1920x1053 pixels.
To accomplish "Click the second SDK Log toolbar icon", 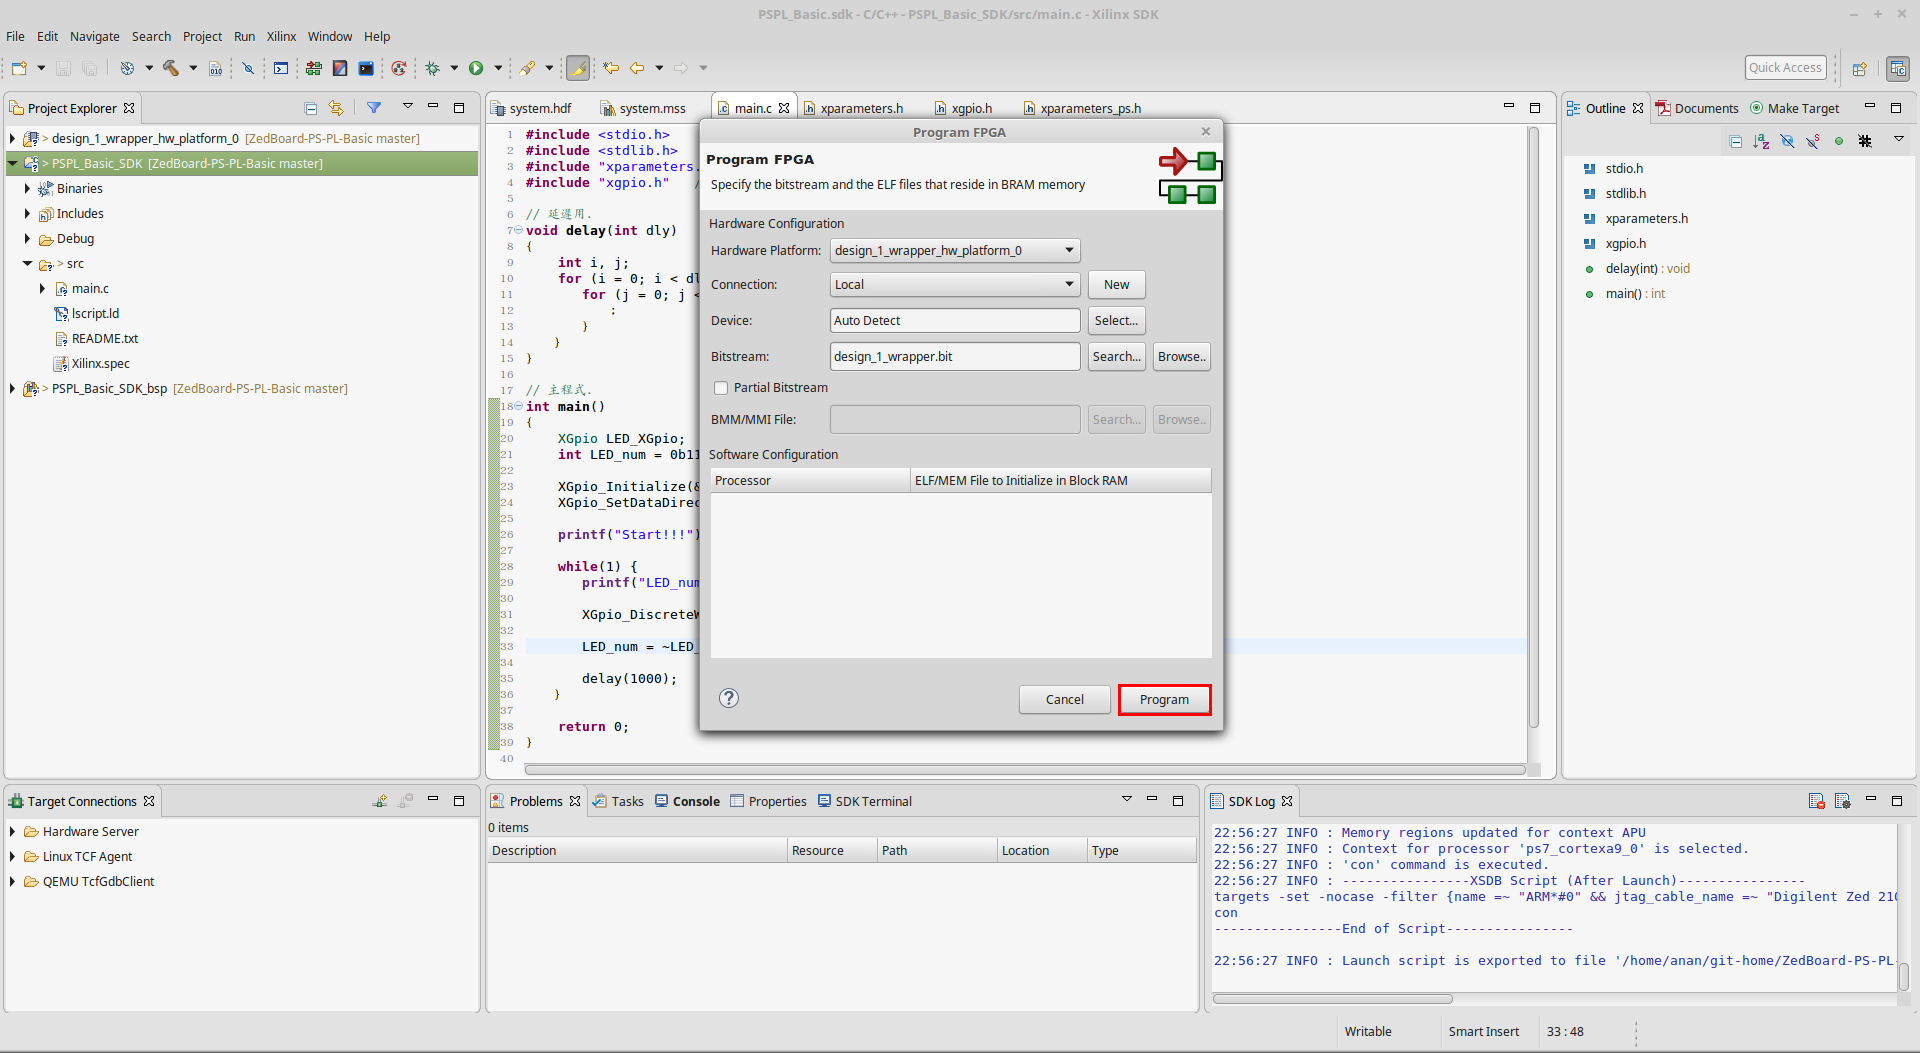I will 1843,801.
